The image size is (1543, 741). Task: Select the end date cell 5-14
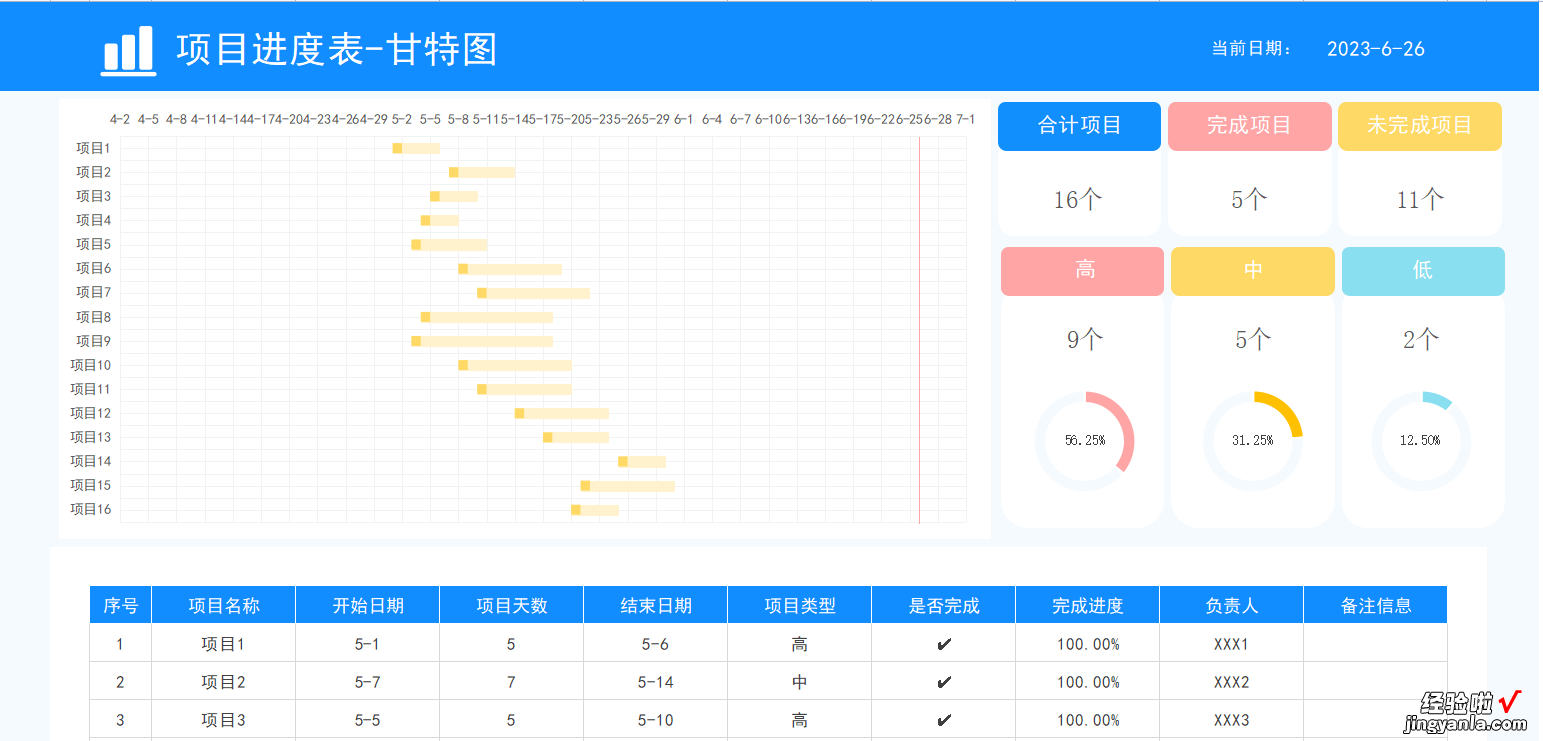coord(656,682)
